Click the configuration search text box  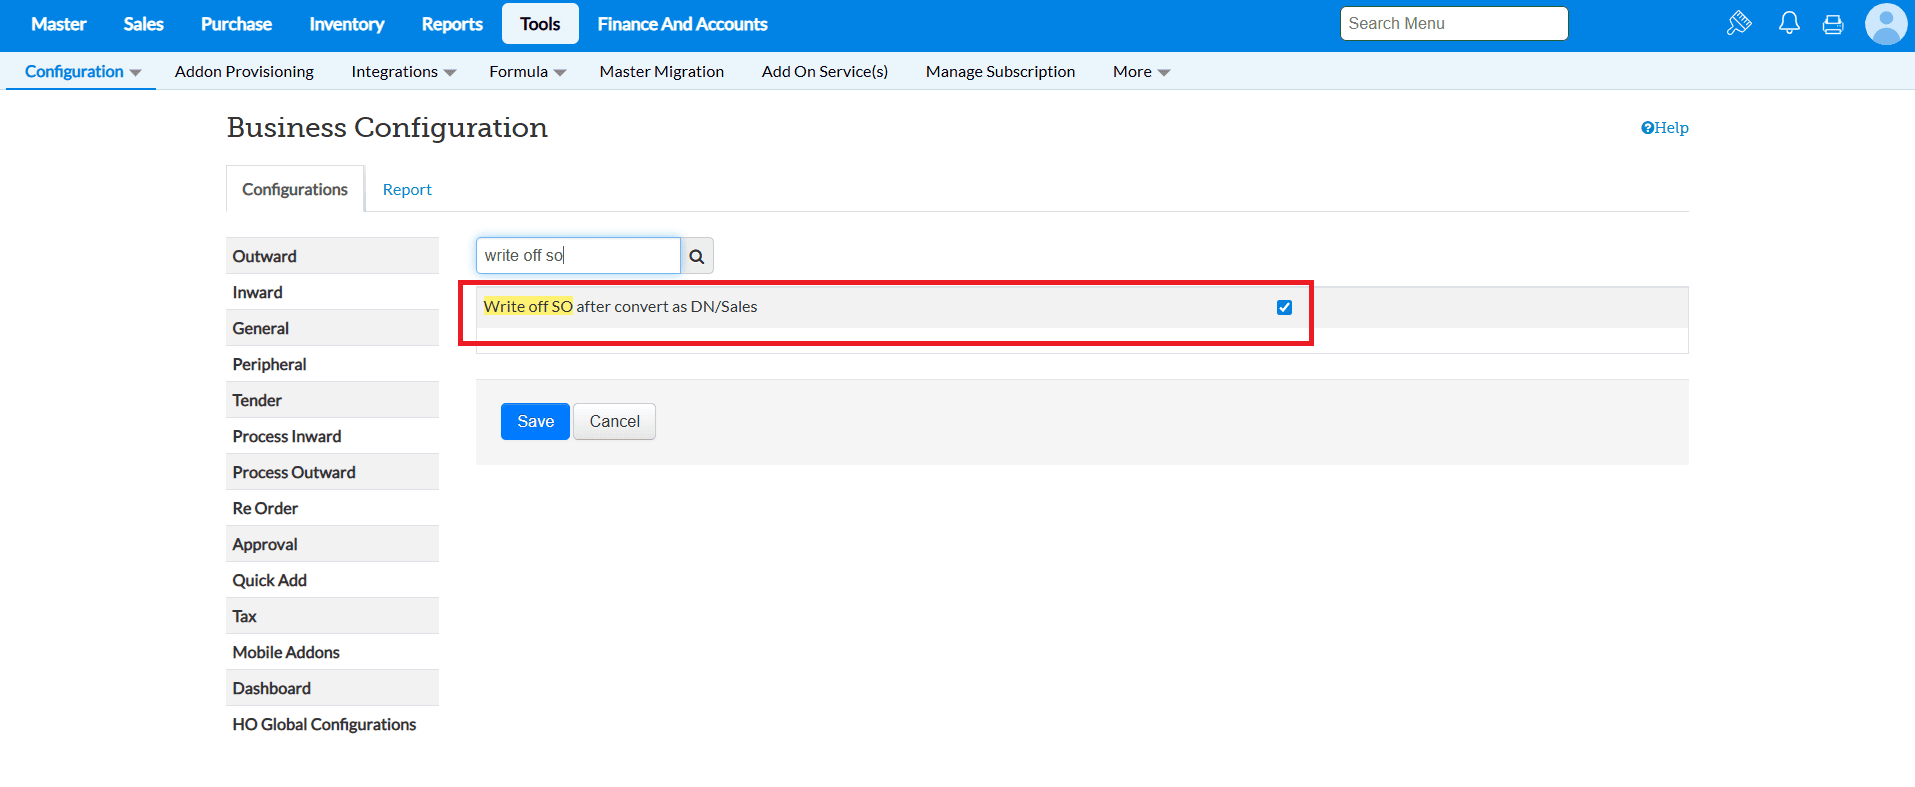[578, 256]
